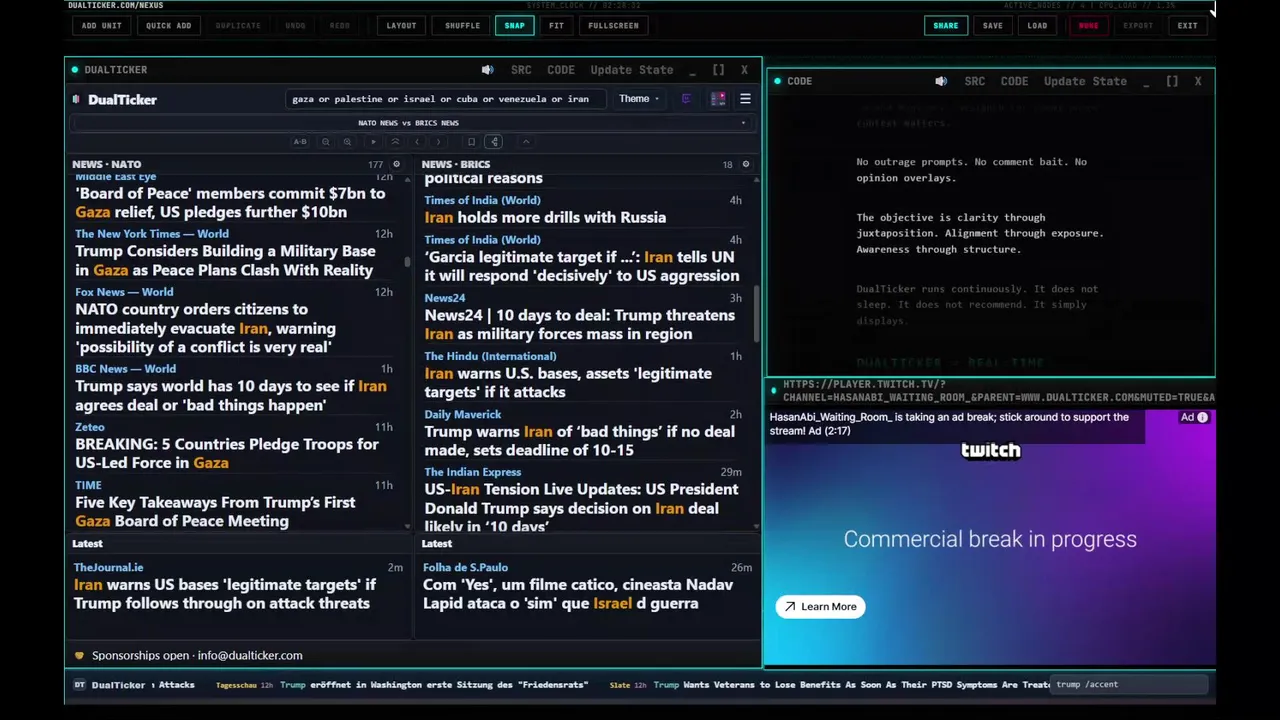This screenshot has height=720, width=1280.
Task: Collapse toolbar with the caret-up icon
Action: point(526,142)
